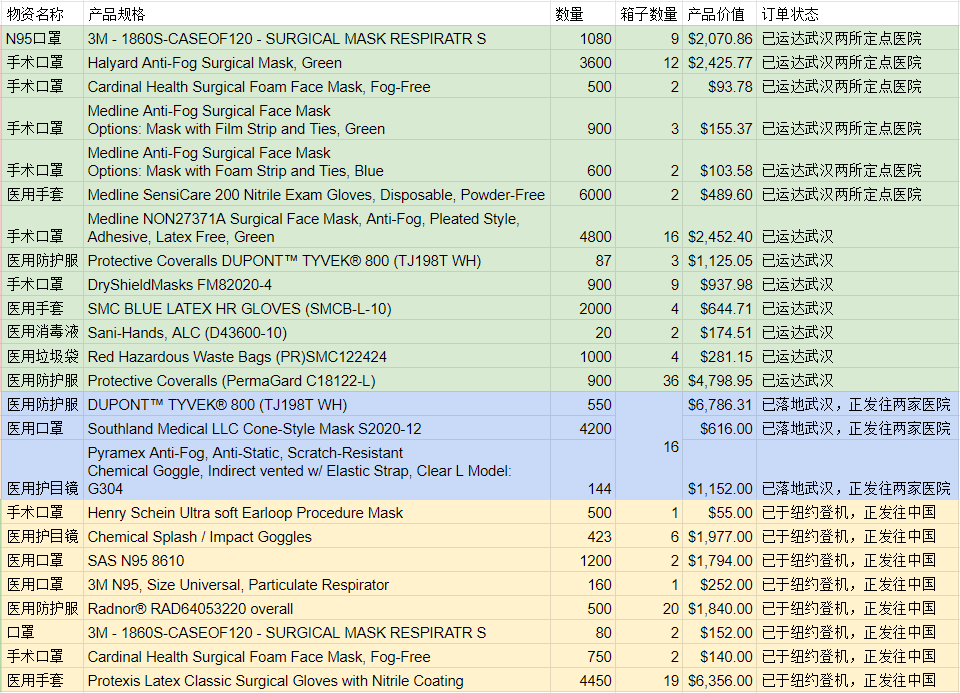Click the merged box count cell 16 in blue rows
Image resolution: width=960 pixels, height=693 pixels.
pyautogui.click(x=649, y=446)
